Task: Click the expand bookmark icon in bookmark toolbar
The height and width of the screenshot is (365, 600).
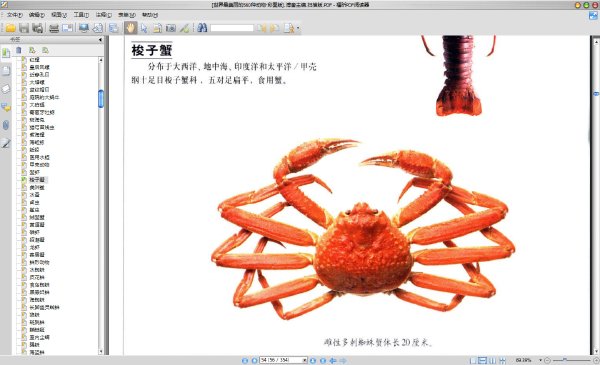Action: pyautogui.click(x=32, y=50)
